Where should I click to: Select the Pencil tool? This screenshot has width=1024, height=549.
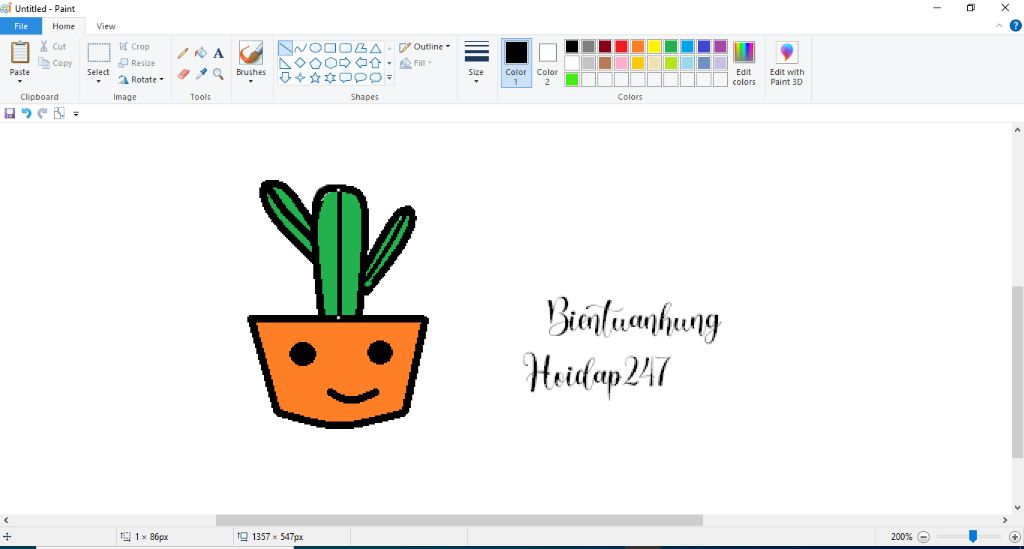(184, 54)
